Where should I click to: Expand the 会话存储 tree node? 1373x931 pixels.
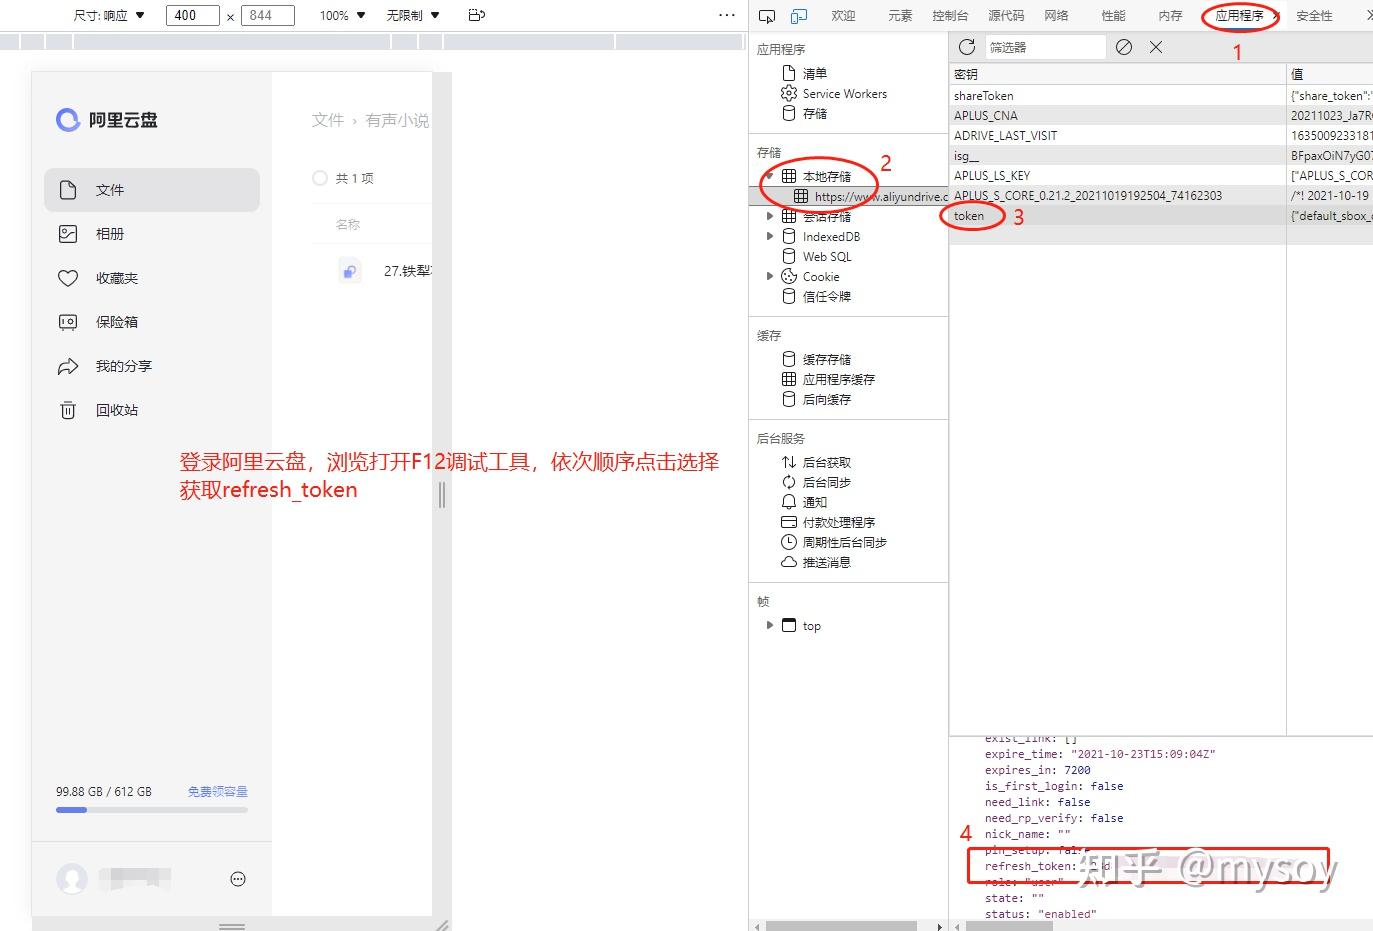pos(770,216)
